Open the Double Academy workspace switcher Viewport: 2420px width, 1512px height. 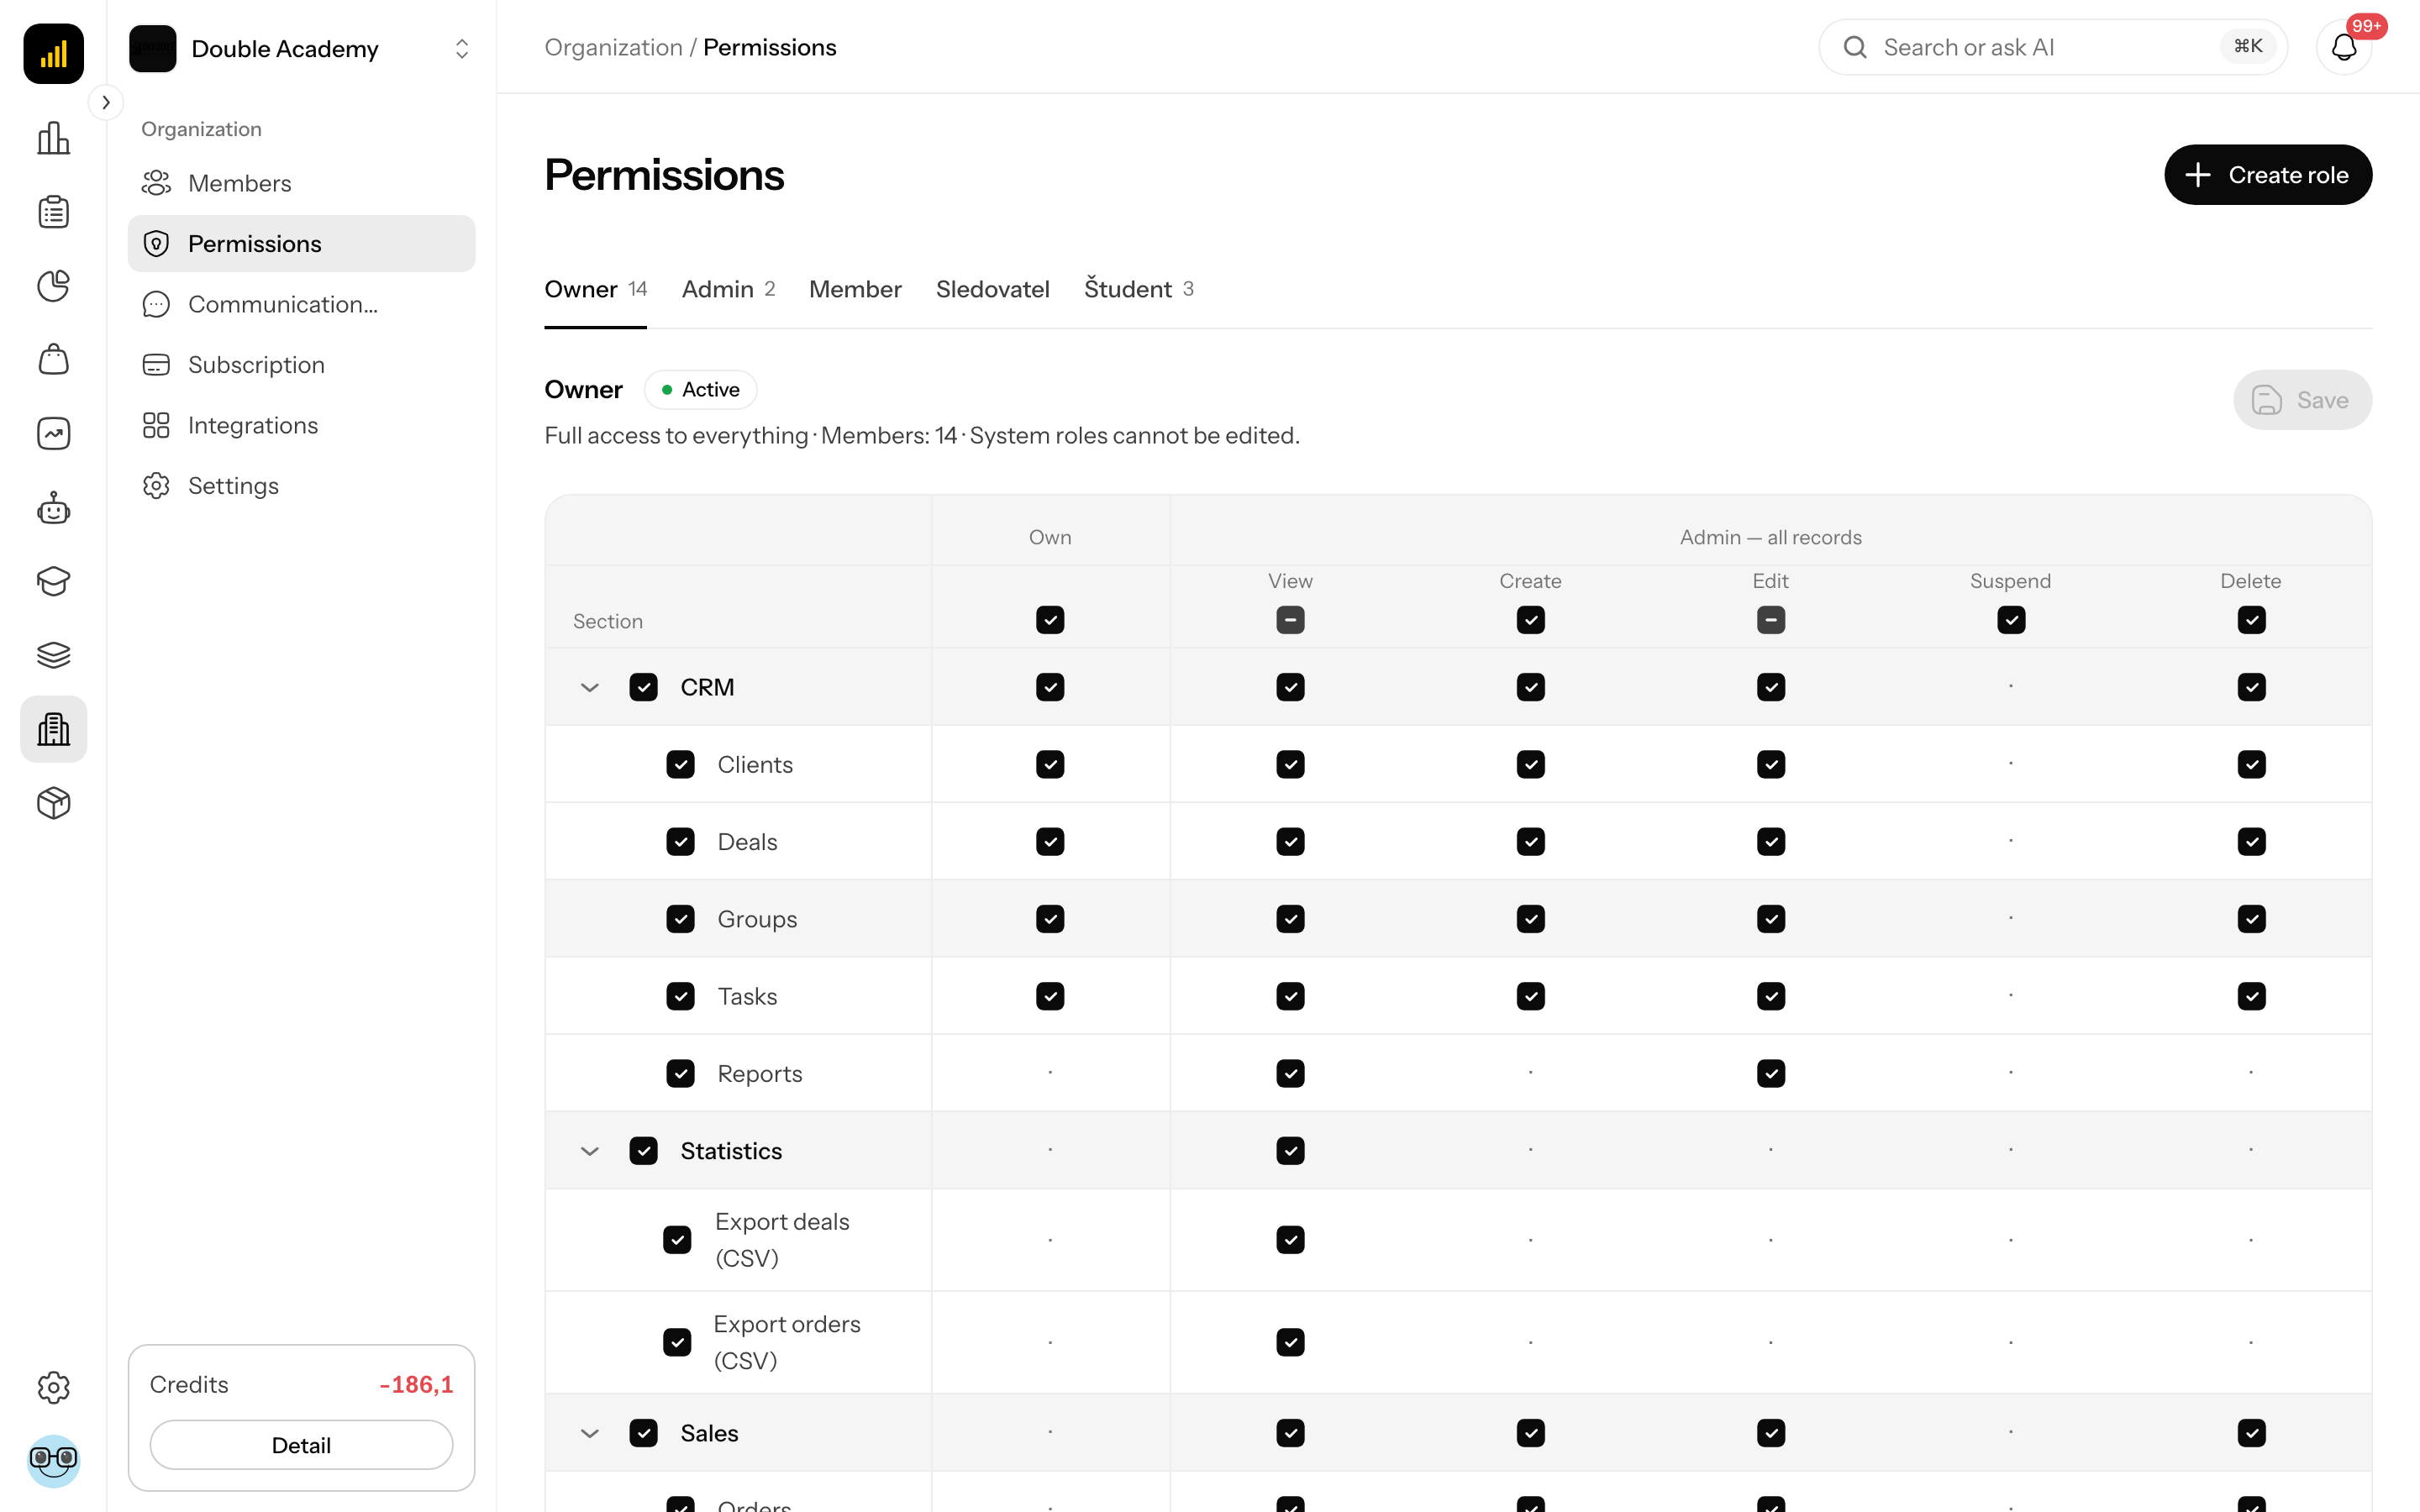(x=301, y=48)
